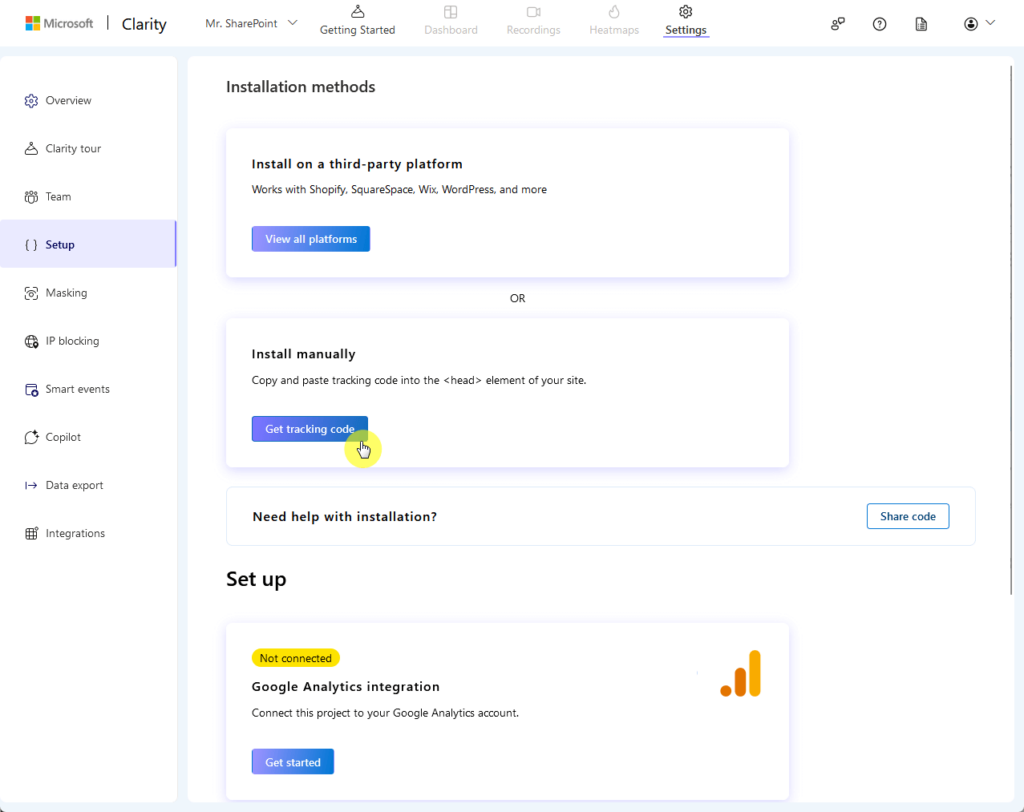Click the Clarity product name

point(144,24)
